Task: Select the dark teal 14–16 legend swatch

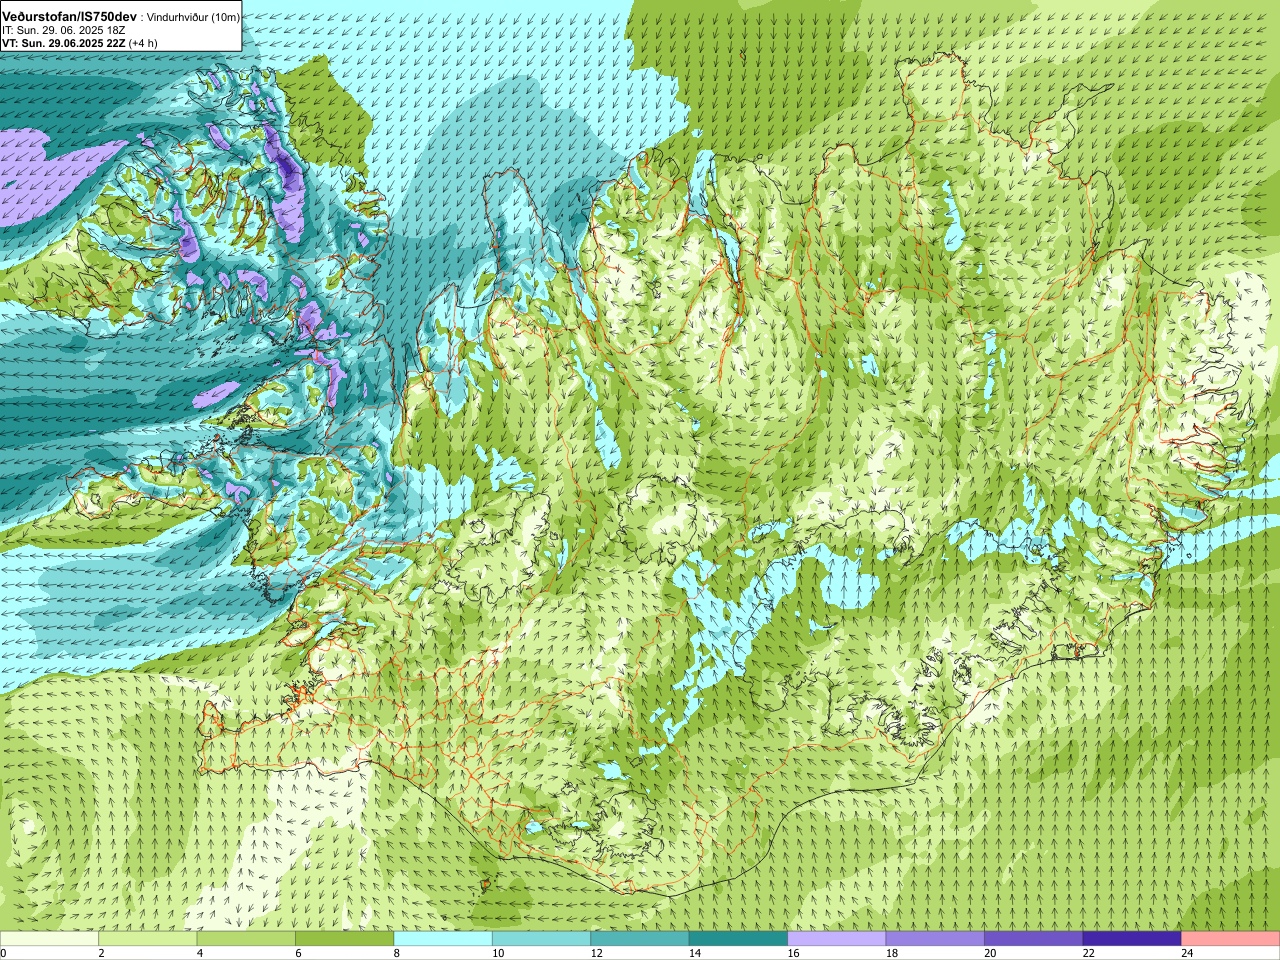Action: [x=738, y=938]
